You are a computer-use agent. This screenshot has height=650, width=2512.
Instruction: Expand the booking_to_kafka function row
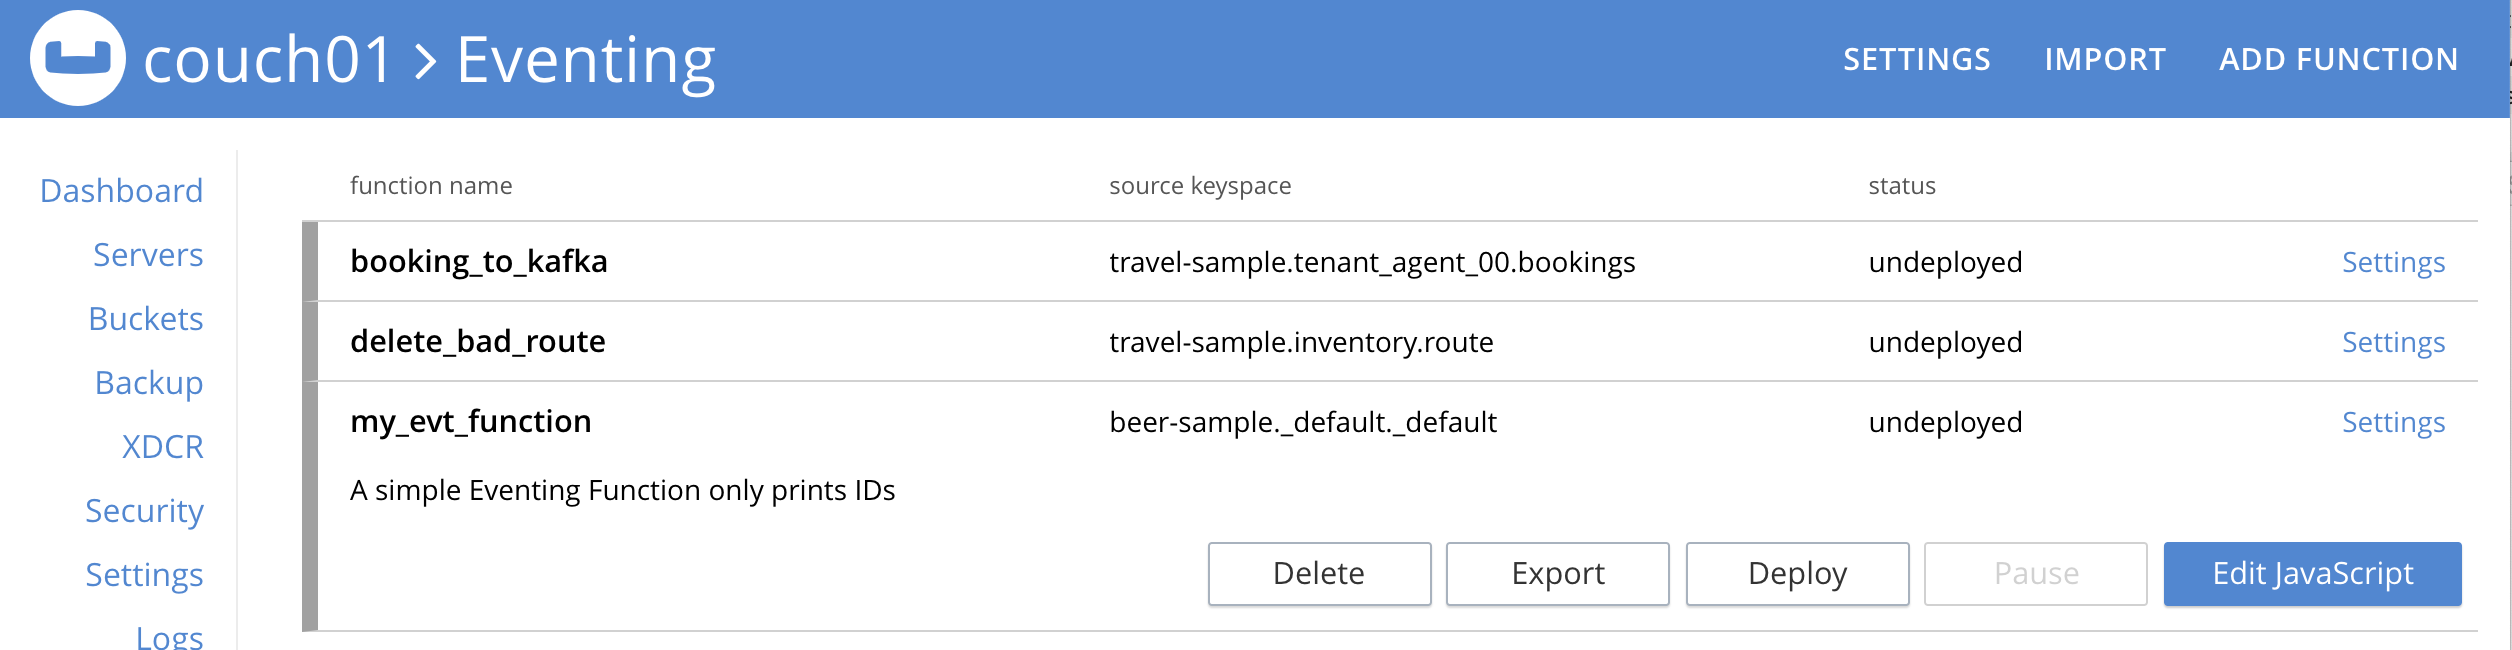pos(1390,261)
